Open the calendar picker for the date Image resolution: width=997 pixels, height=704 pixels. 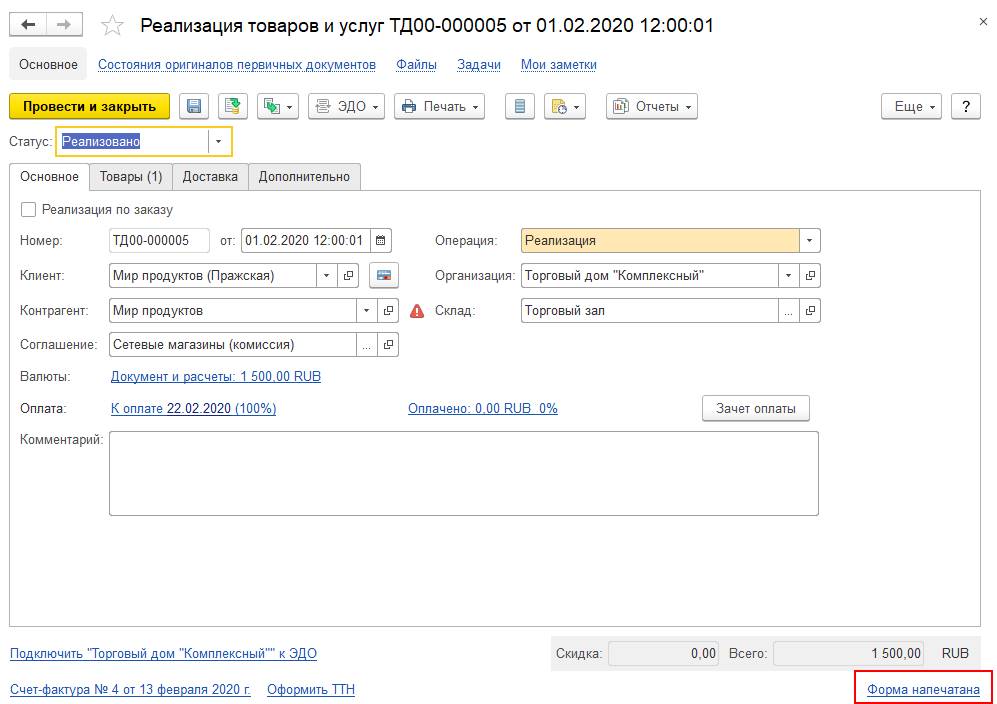click(x=380, y=240)
